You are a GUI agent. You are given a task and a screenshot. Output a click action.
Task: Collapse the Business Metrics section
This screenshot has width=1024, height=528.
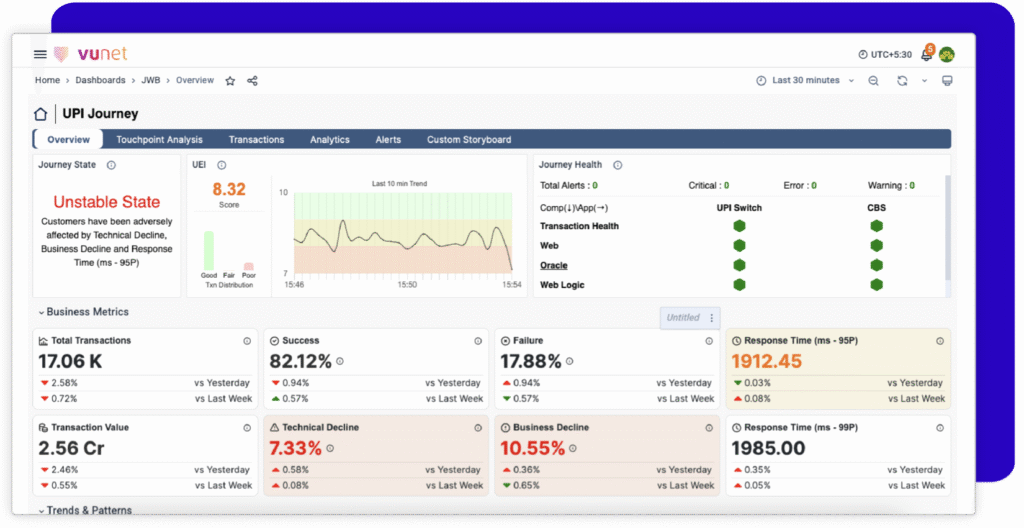click(83, 312)
